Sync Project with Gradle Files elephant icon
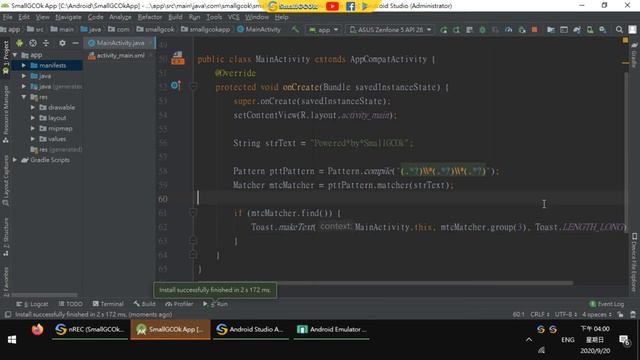The height and width of the screenshot is (360, 640). point(577,30)
